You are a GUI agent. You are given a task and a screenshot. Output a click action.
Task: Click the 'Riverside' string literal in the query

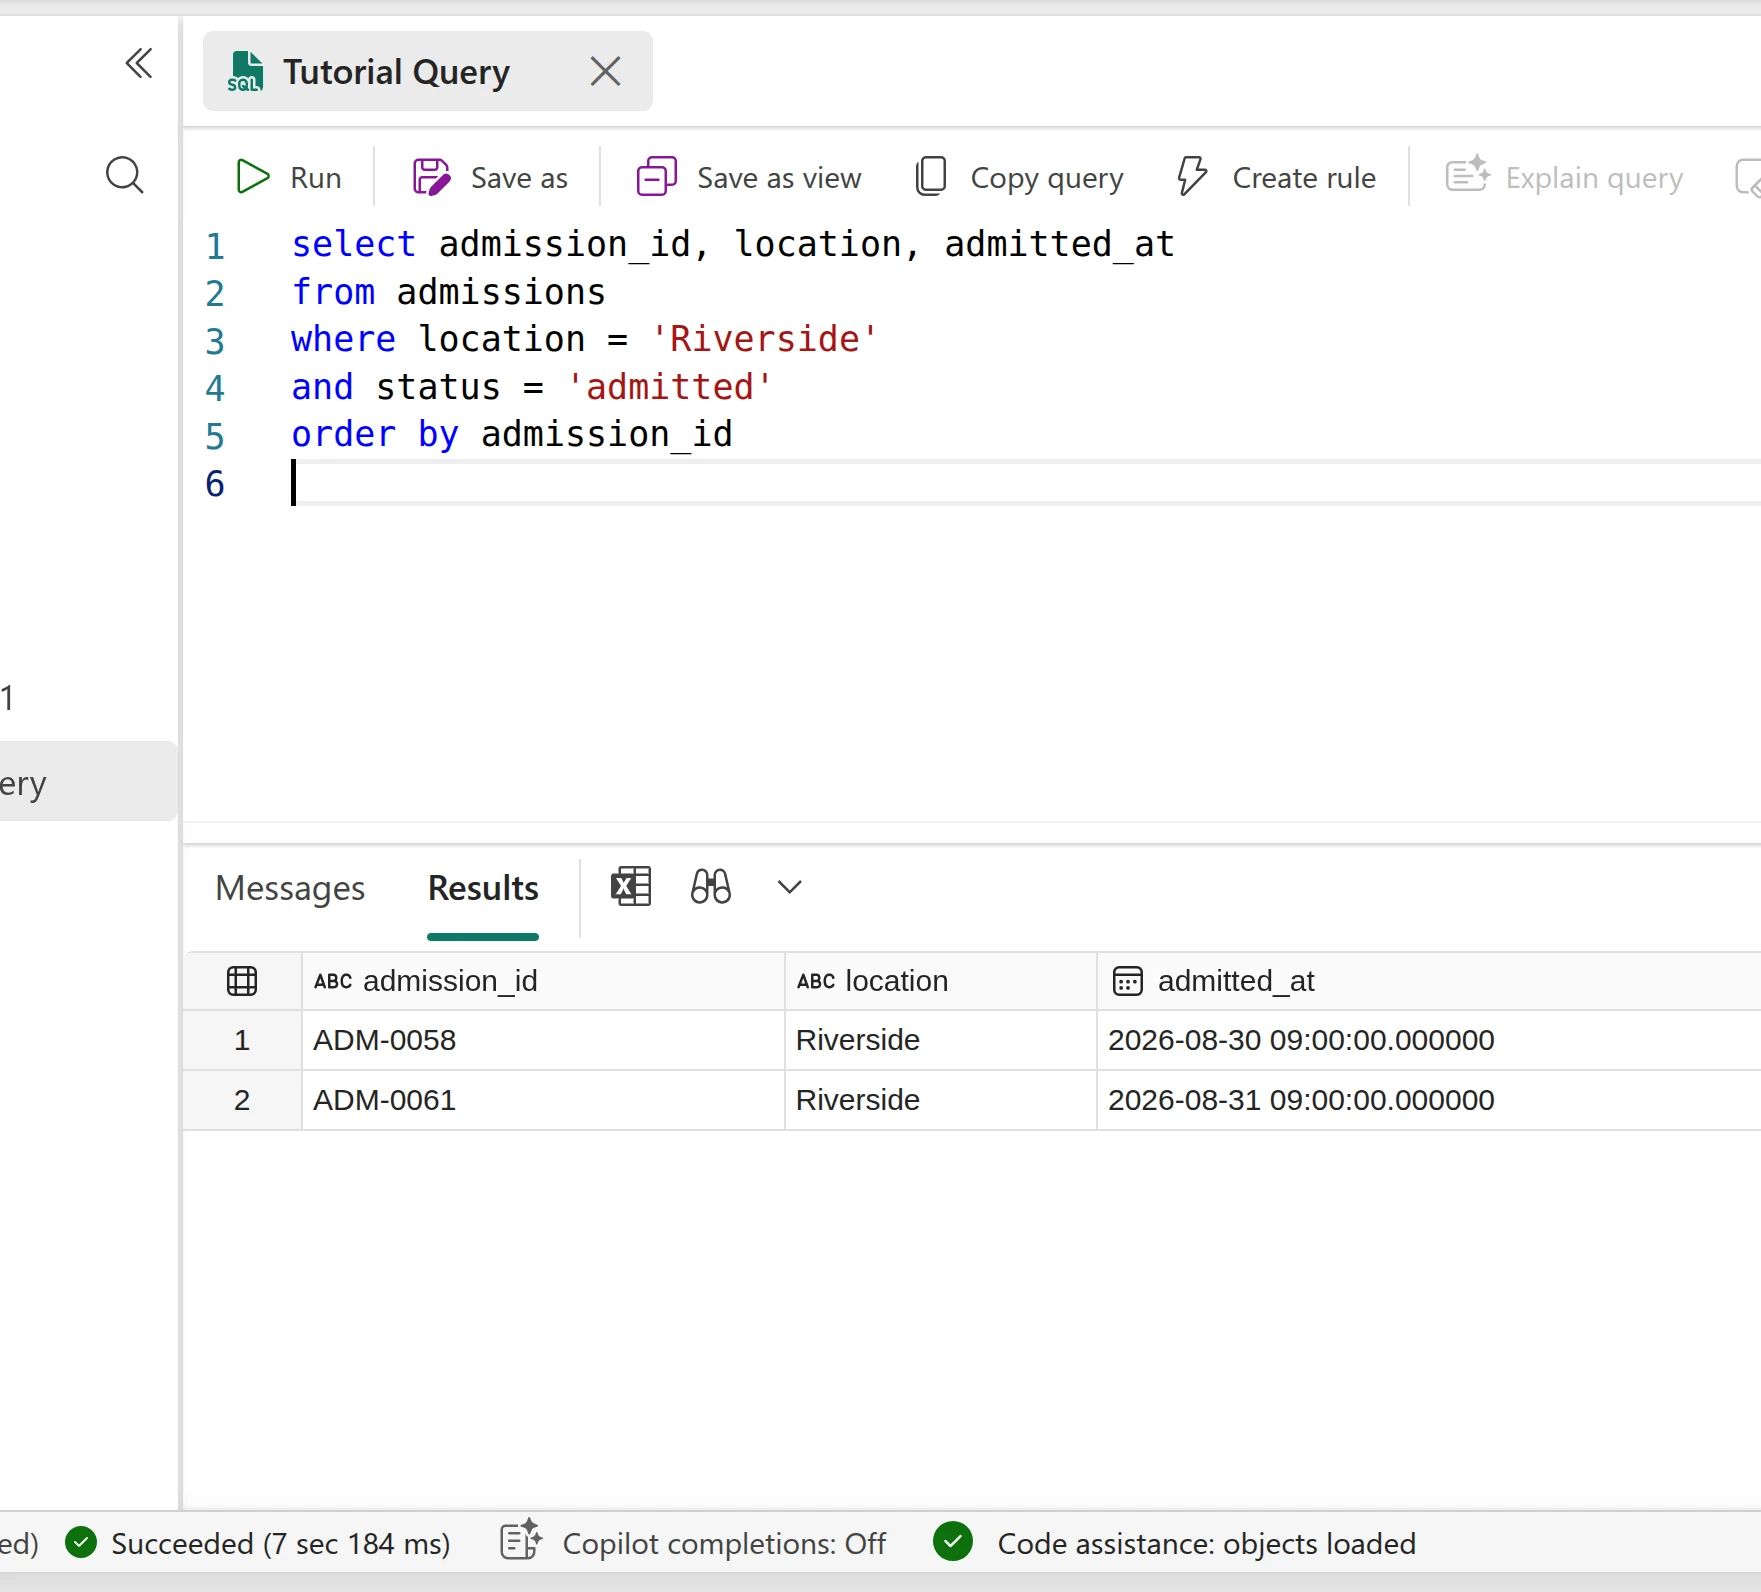tap(764, 339)
